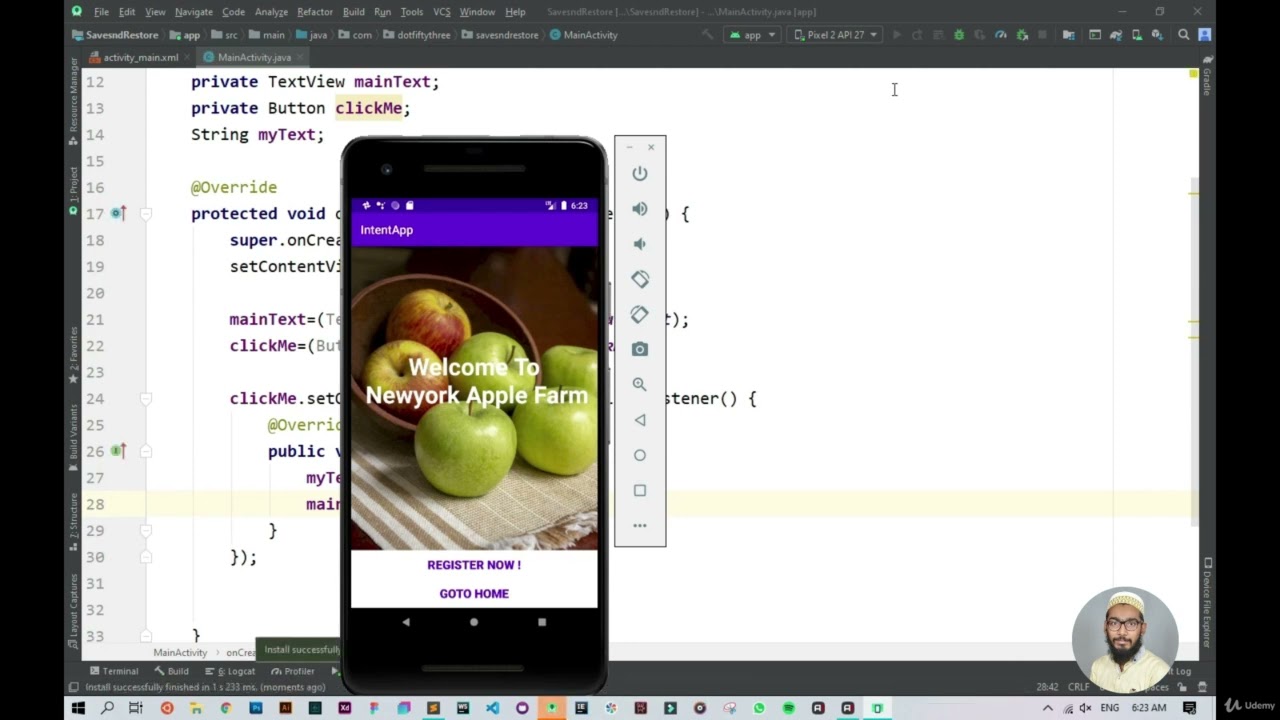Tap REGISTER NOW ! in the emulator
Screen dimensions: 1280x720
(x=474, y=565)
